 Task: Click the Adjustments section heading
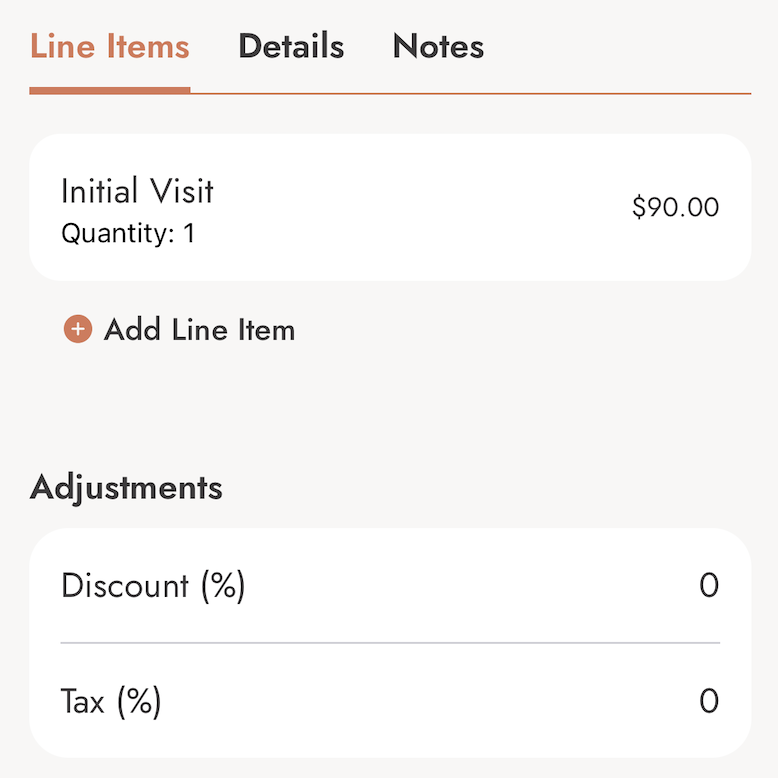tap(126, 488)
